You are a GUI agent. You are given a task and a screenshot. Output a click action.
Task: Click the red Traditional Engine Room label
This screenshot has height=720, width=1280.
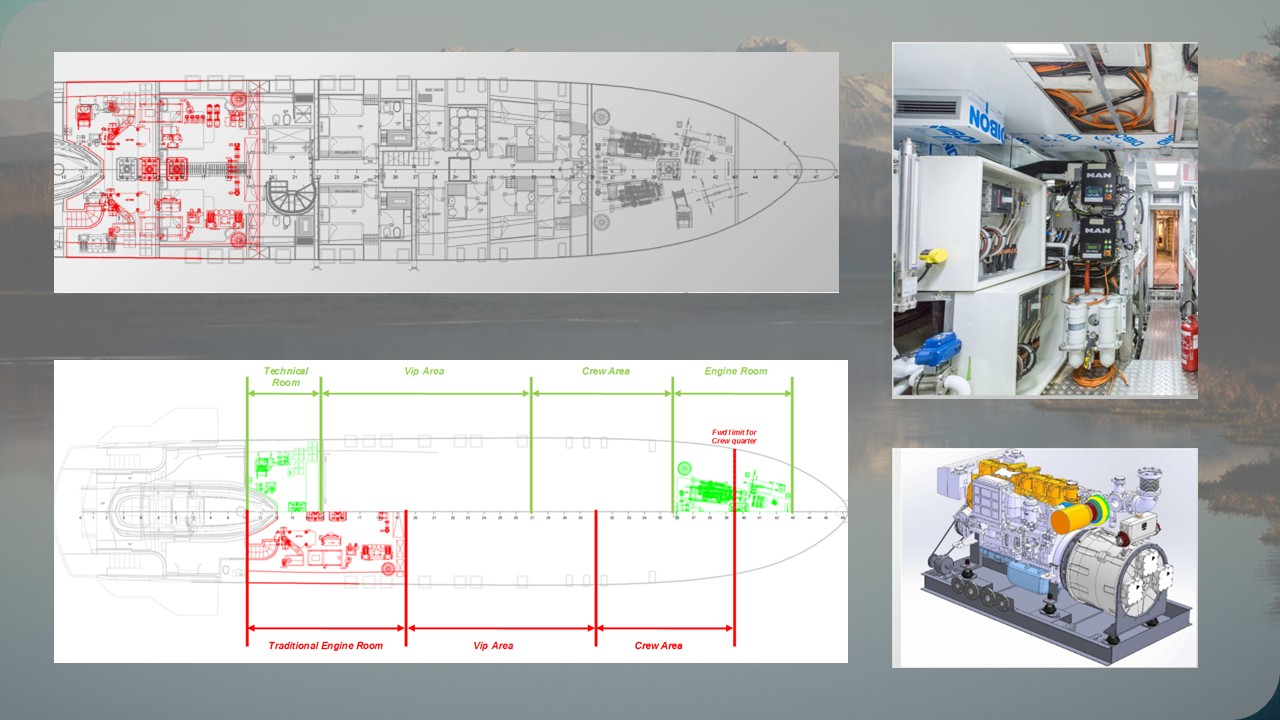pyautogui.click(x=325, y=646)
